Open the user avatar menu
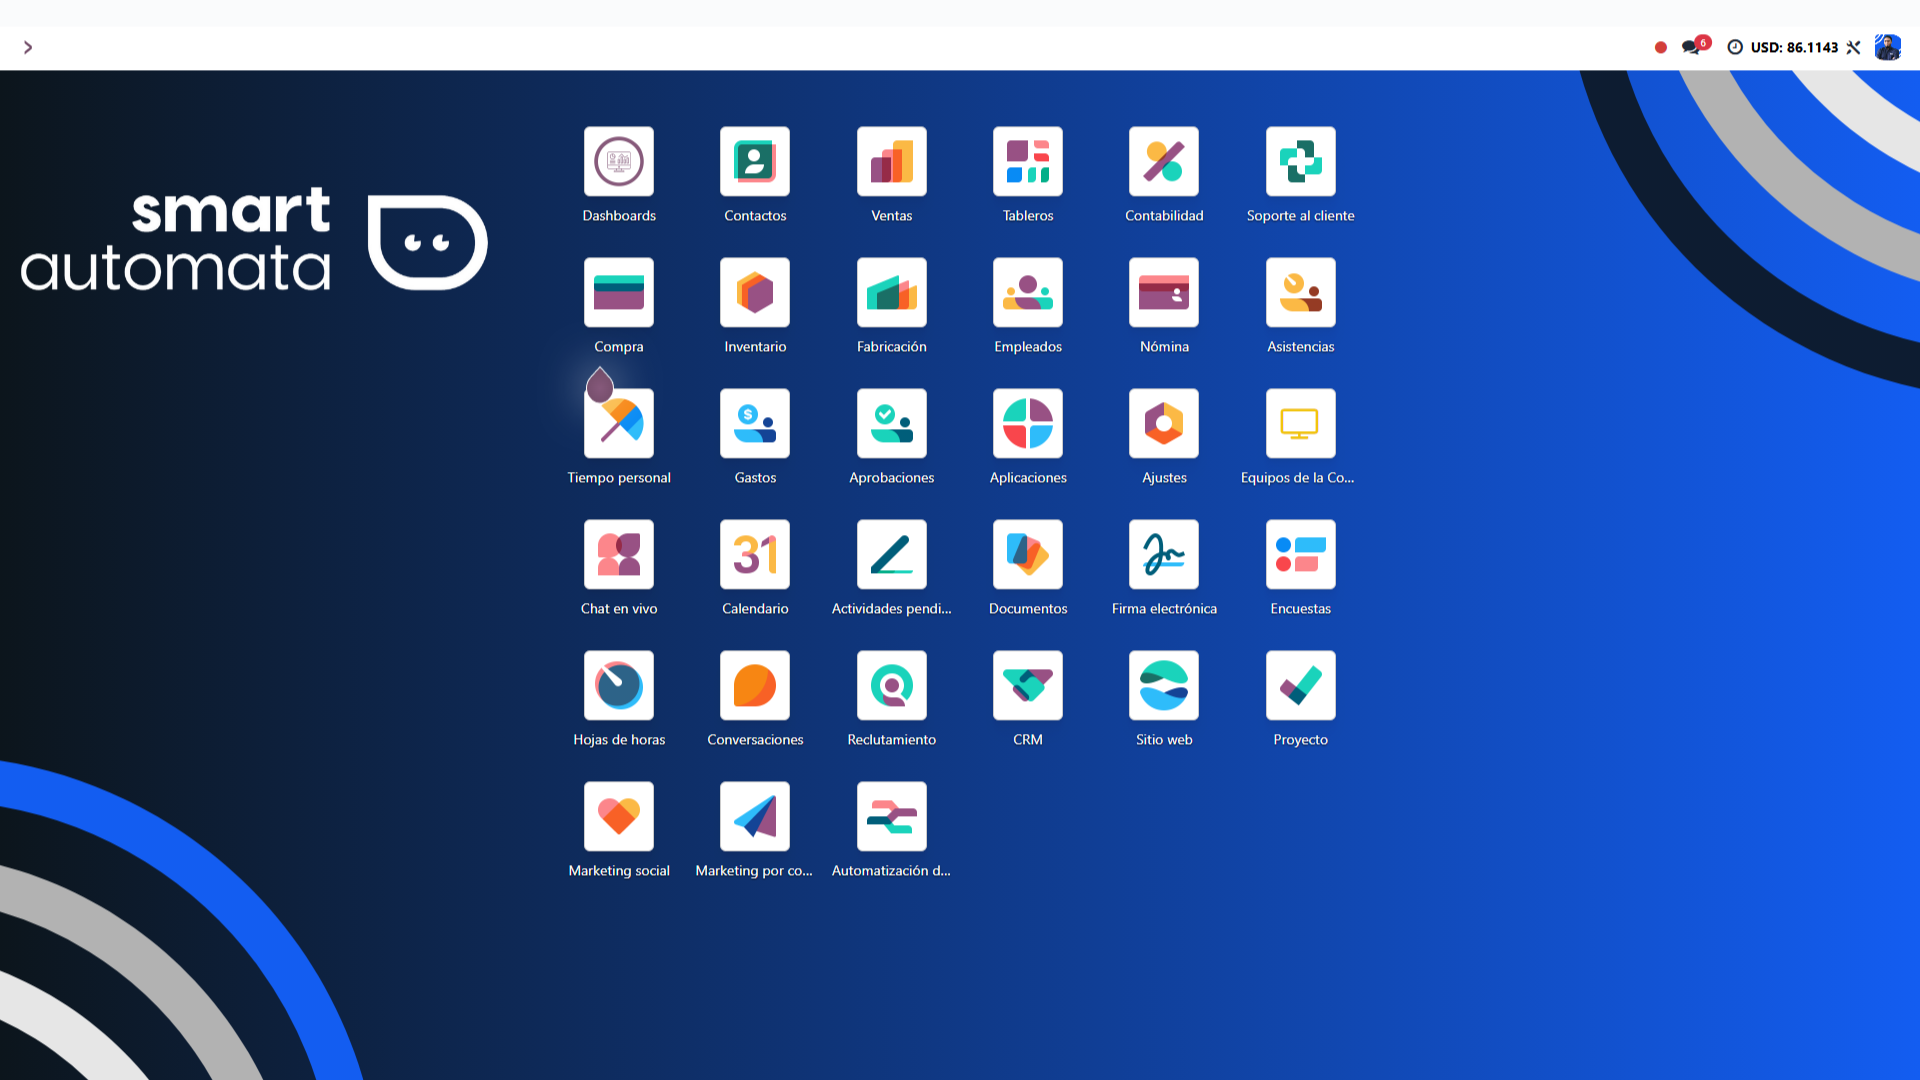1920x1080 pixels. [1887, 47]
